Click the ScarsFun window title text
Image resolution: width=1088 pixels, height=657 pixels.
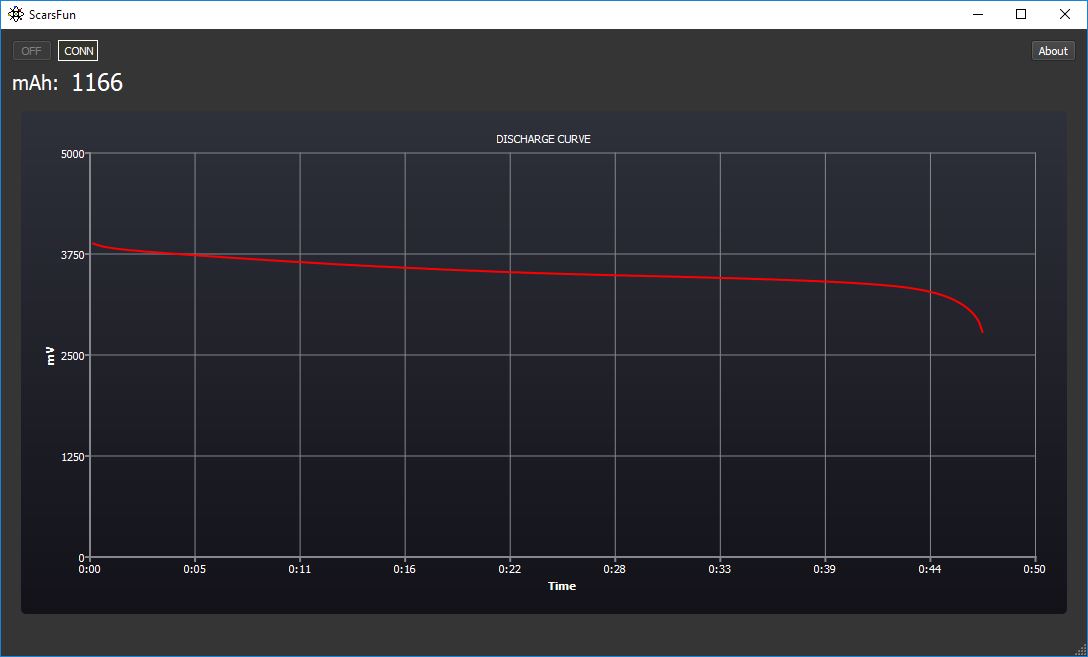coord(52,15)
